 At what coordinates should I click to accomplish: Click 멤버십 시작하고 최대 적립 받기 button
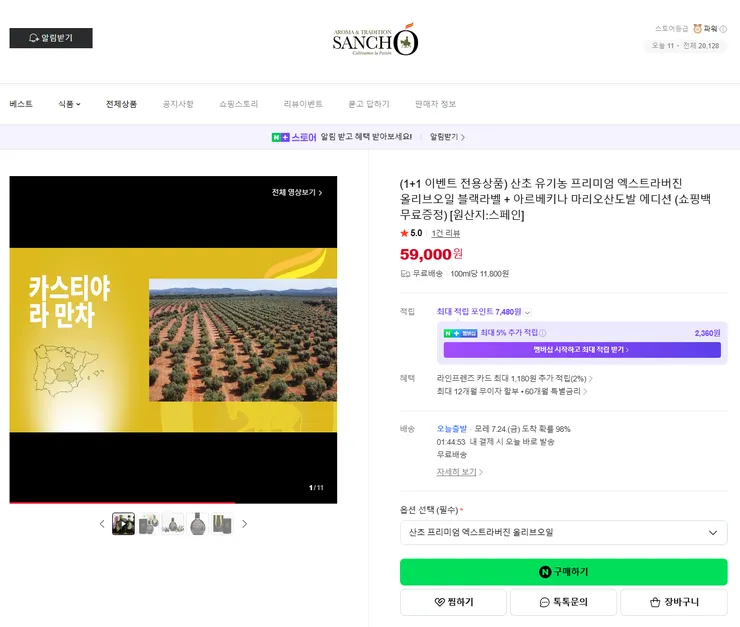582,350
